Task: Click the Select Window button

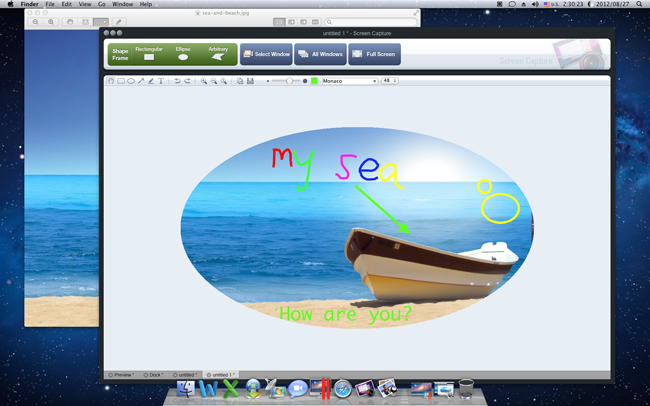Action: click(x=266, y=54)
